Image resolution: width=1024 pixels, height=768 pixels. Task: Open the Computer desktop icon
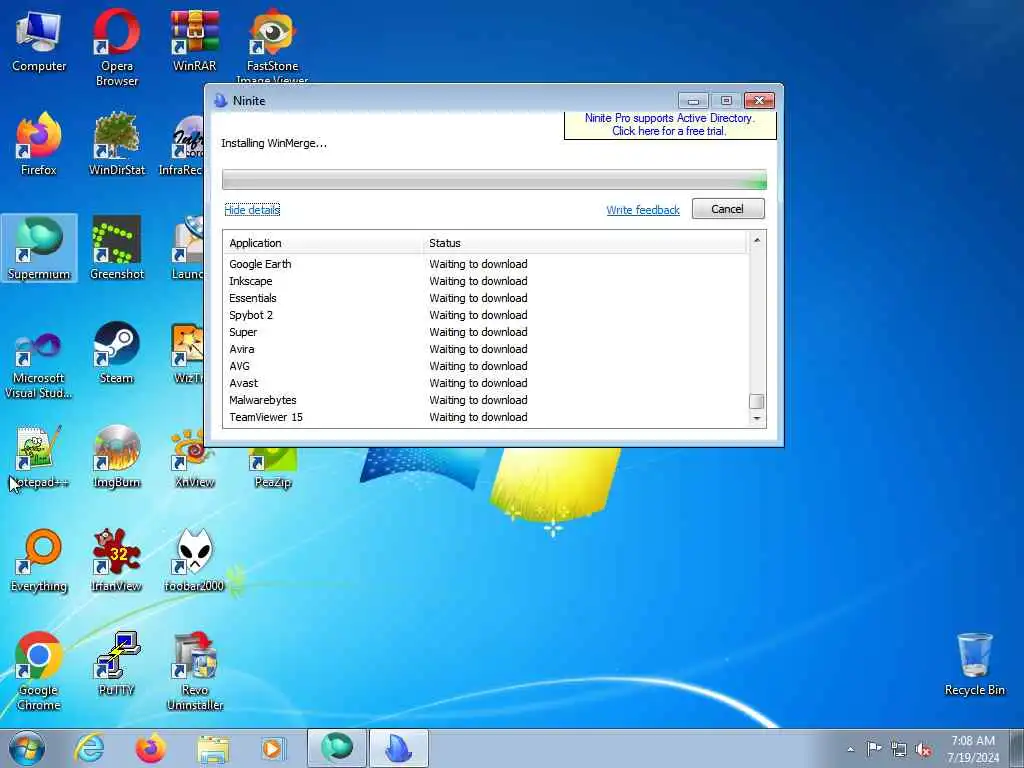[x=39, y=40]
